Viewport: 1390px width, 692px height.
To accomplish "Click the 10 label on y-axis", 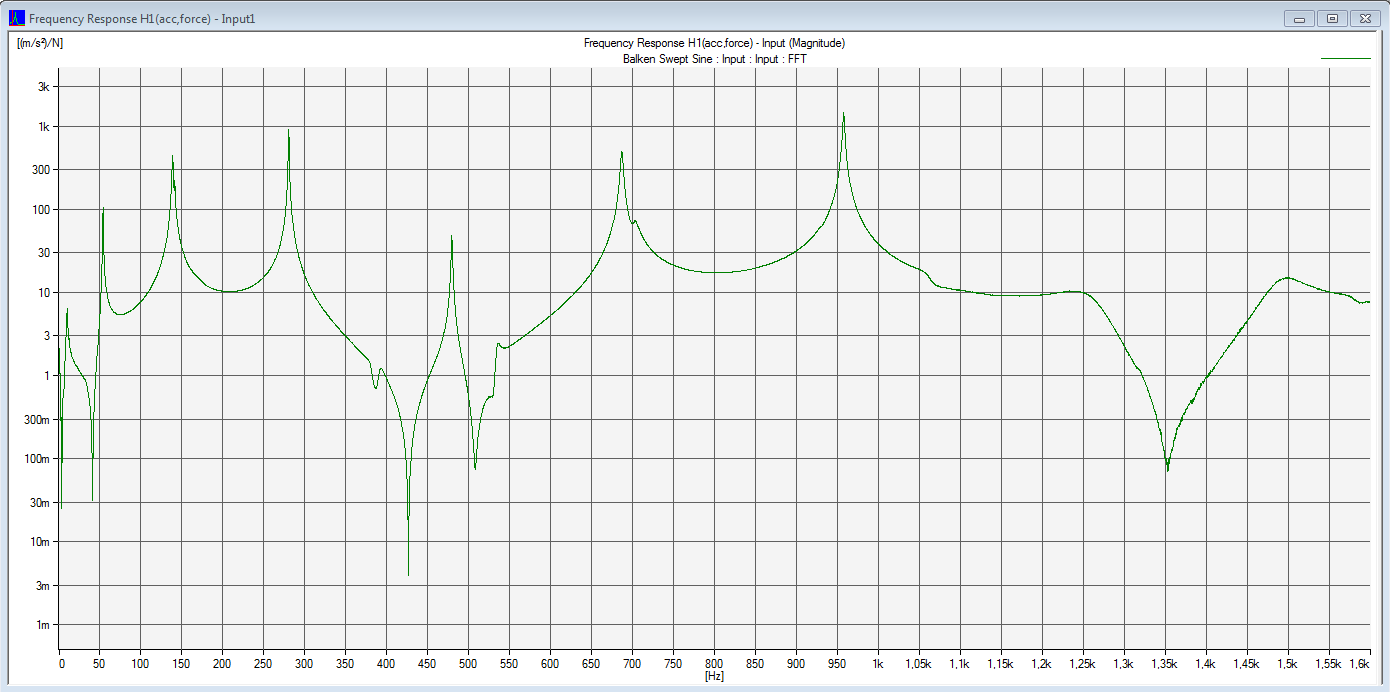I will pyautogui.click(x=43, y=293).
